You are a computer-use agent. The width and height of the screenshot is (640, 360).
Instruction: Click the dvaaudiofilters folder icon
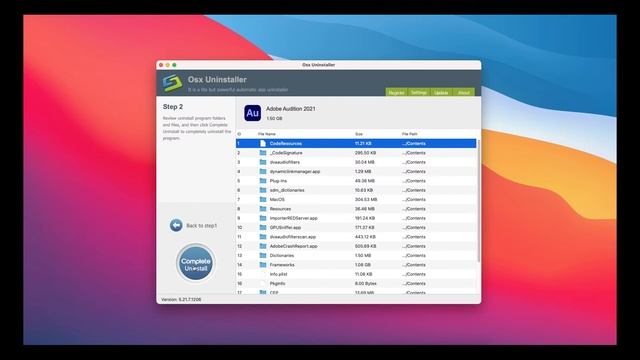[263, 162]
